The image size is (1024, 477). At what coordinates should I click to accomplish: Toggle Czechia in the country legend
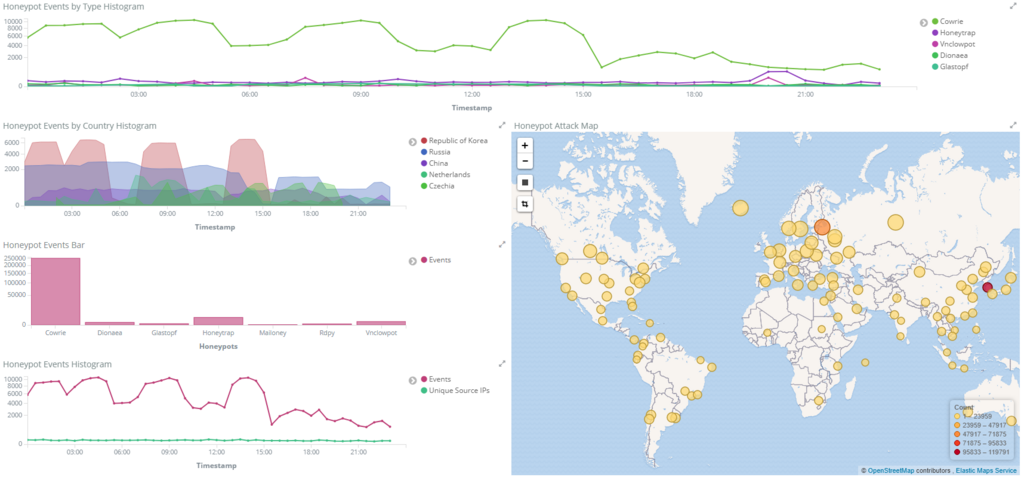pyautogui.click(x=438, y=186)
